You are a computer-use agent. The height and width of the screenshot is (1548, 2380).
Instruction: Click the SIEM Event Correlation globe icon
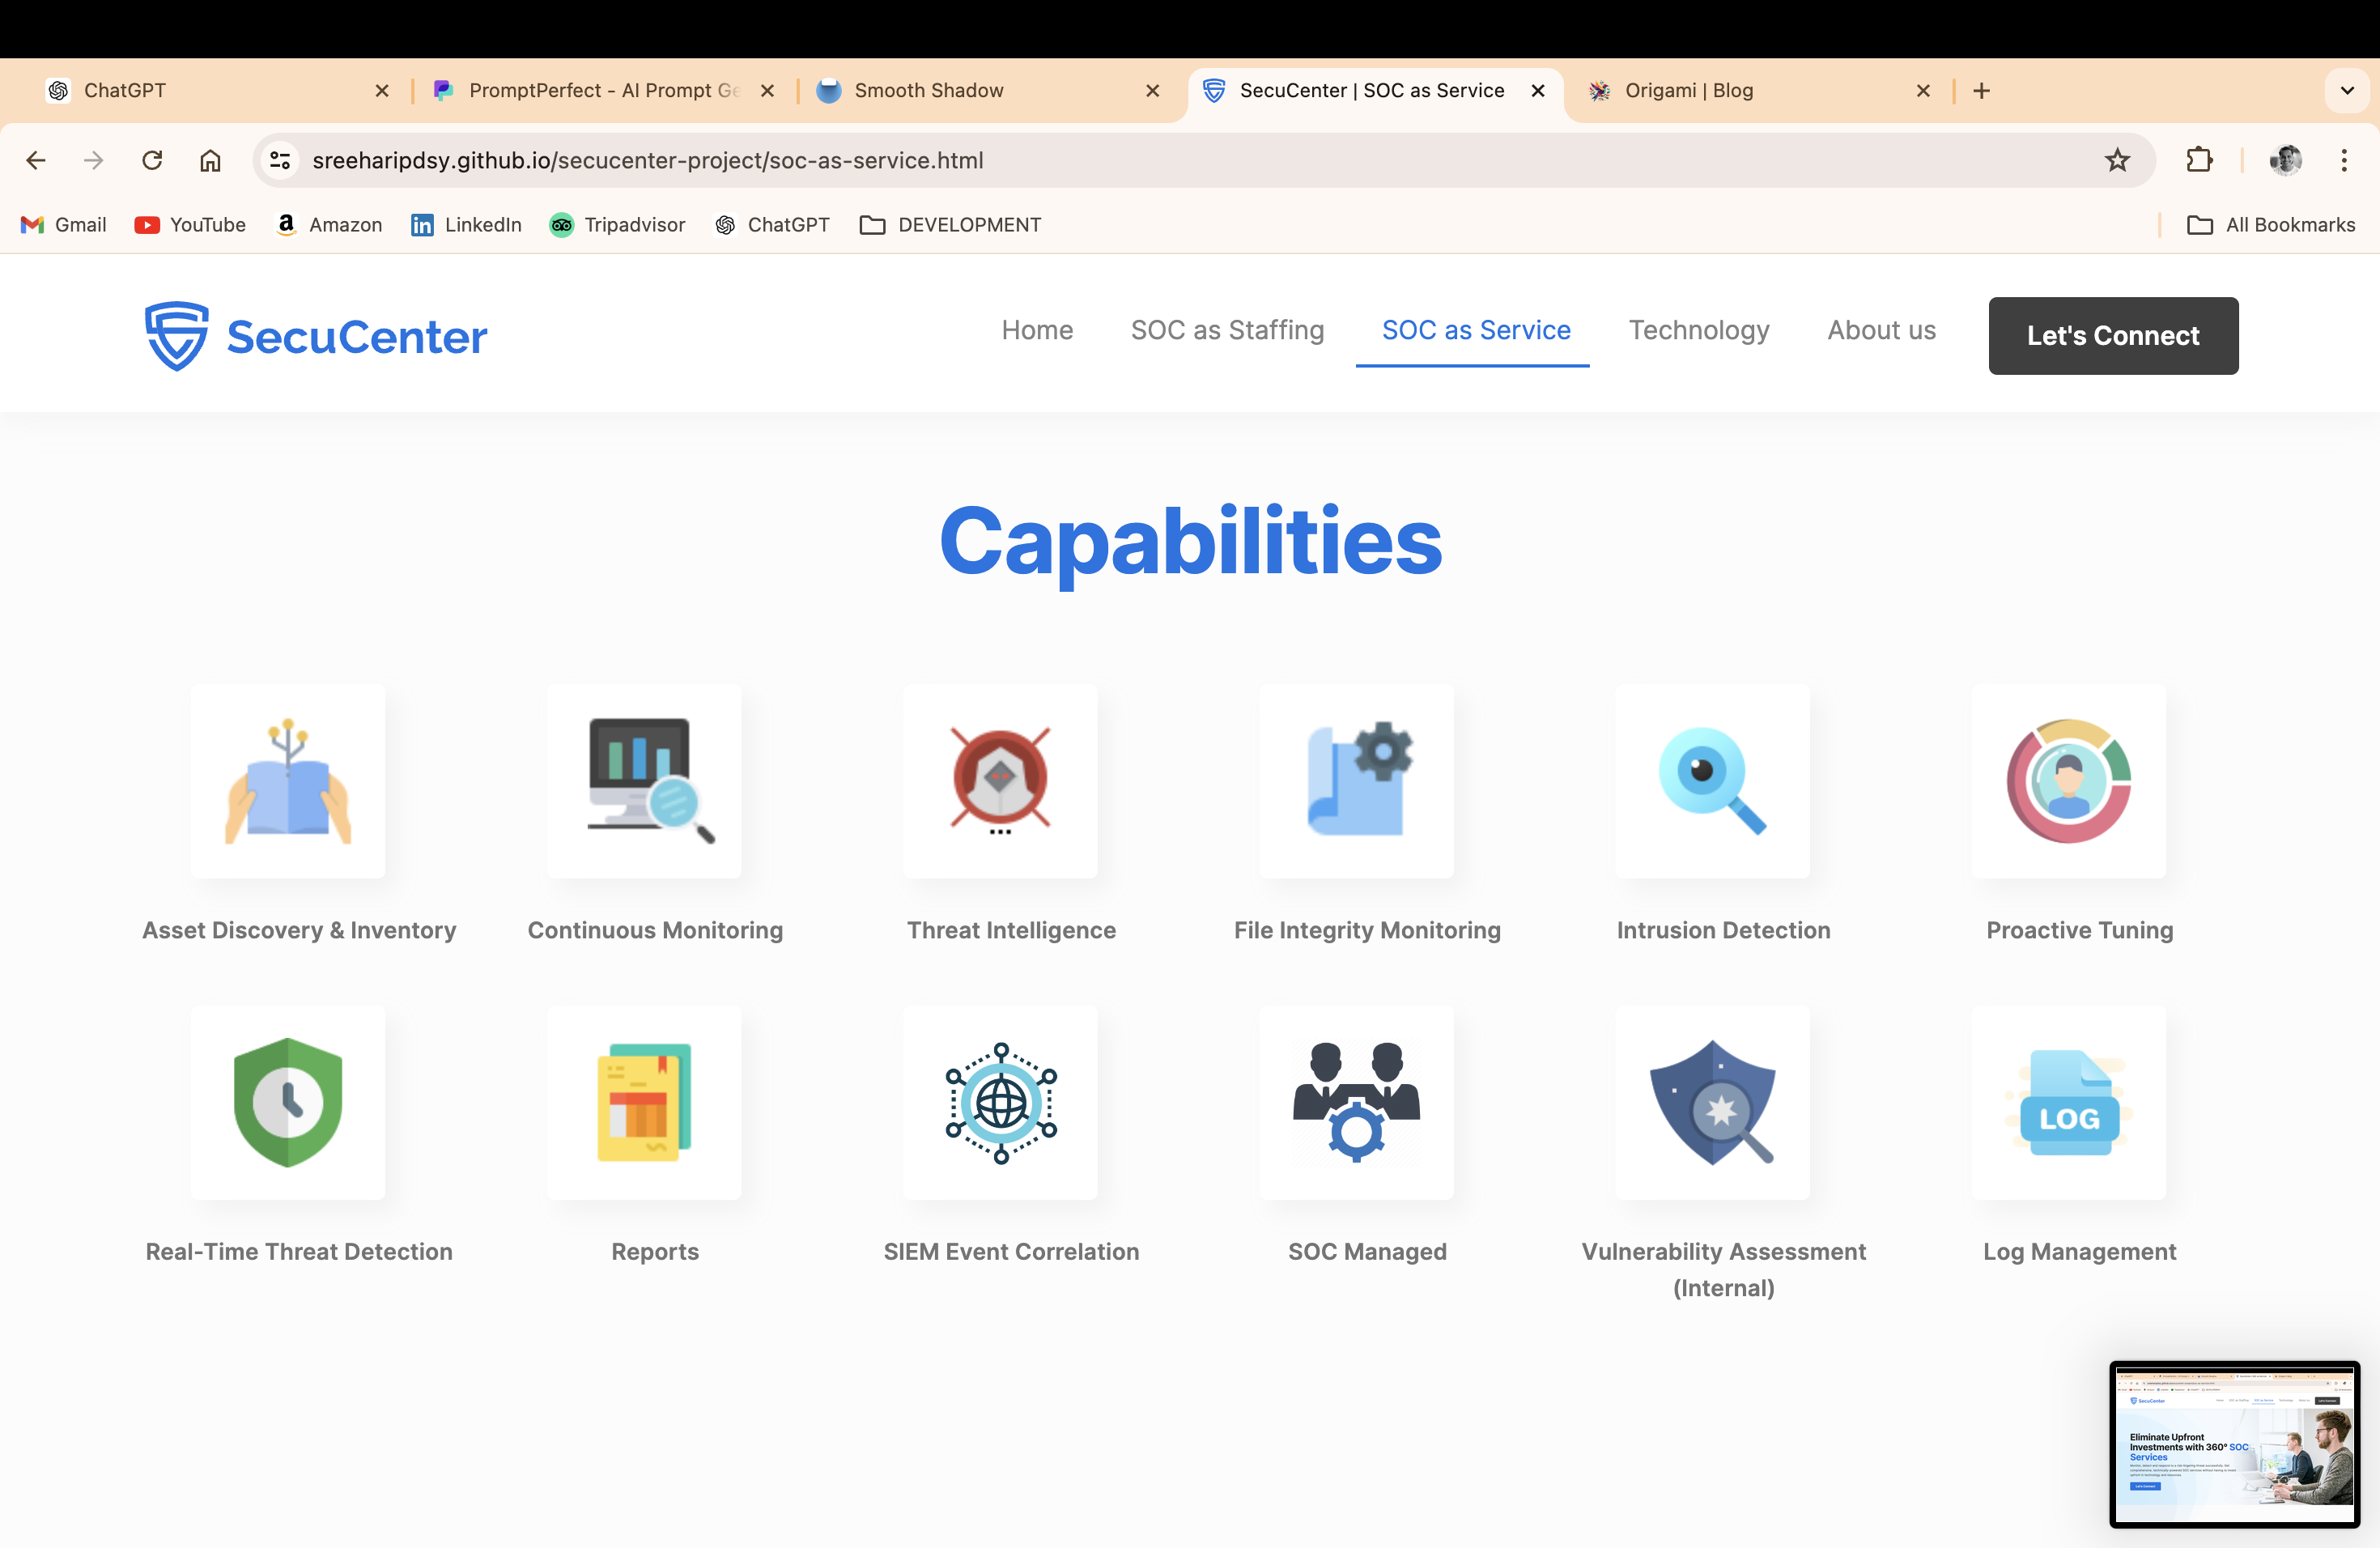coord(1000,1102)
